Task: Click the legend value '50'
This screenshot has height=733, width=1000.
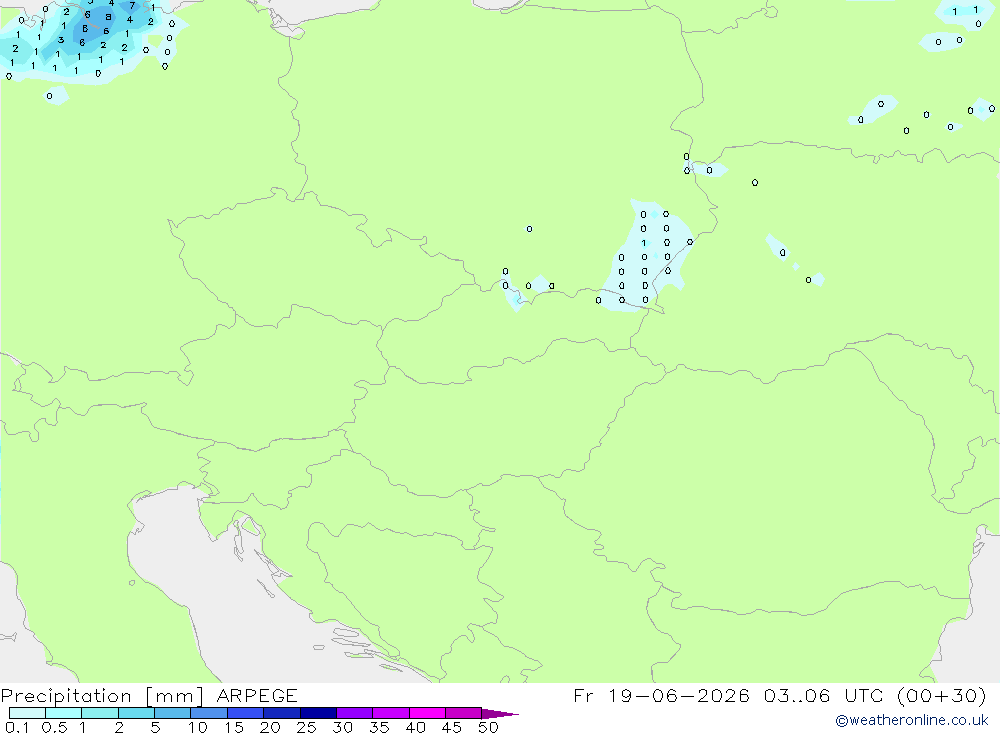Action: (488, 727)
